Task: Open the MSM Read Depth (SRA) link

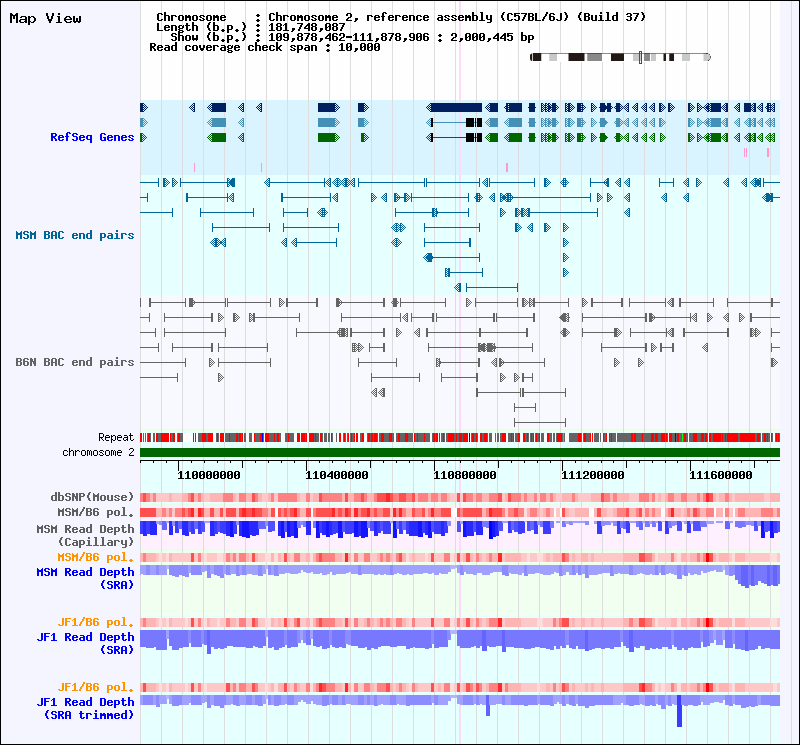Action: pos(85,579)
